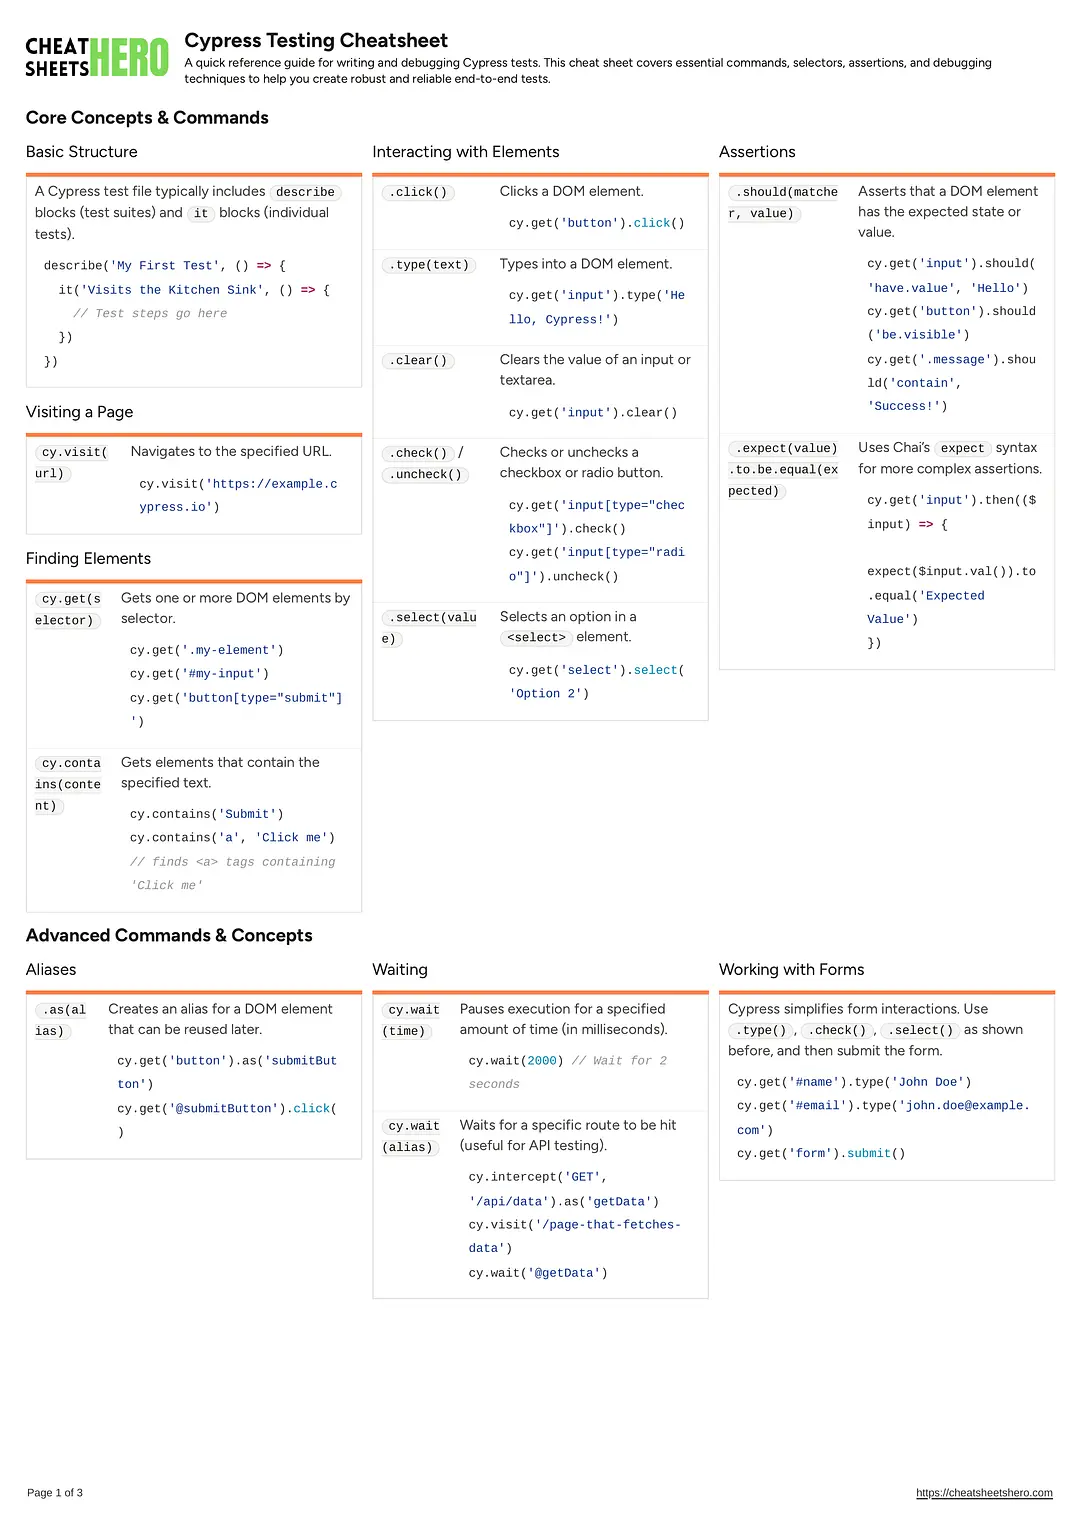Click the Visiting a Page section title
This screenshot has width=1080, height=1526.
pos(79,412)
